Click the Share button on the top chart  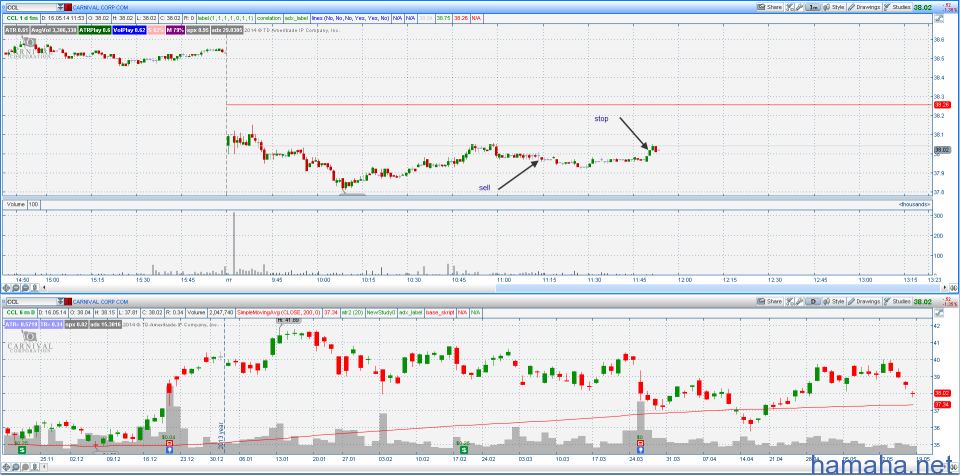tap(770, 7)
